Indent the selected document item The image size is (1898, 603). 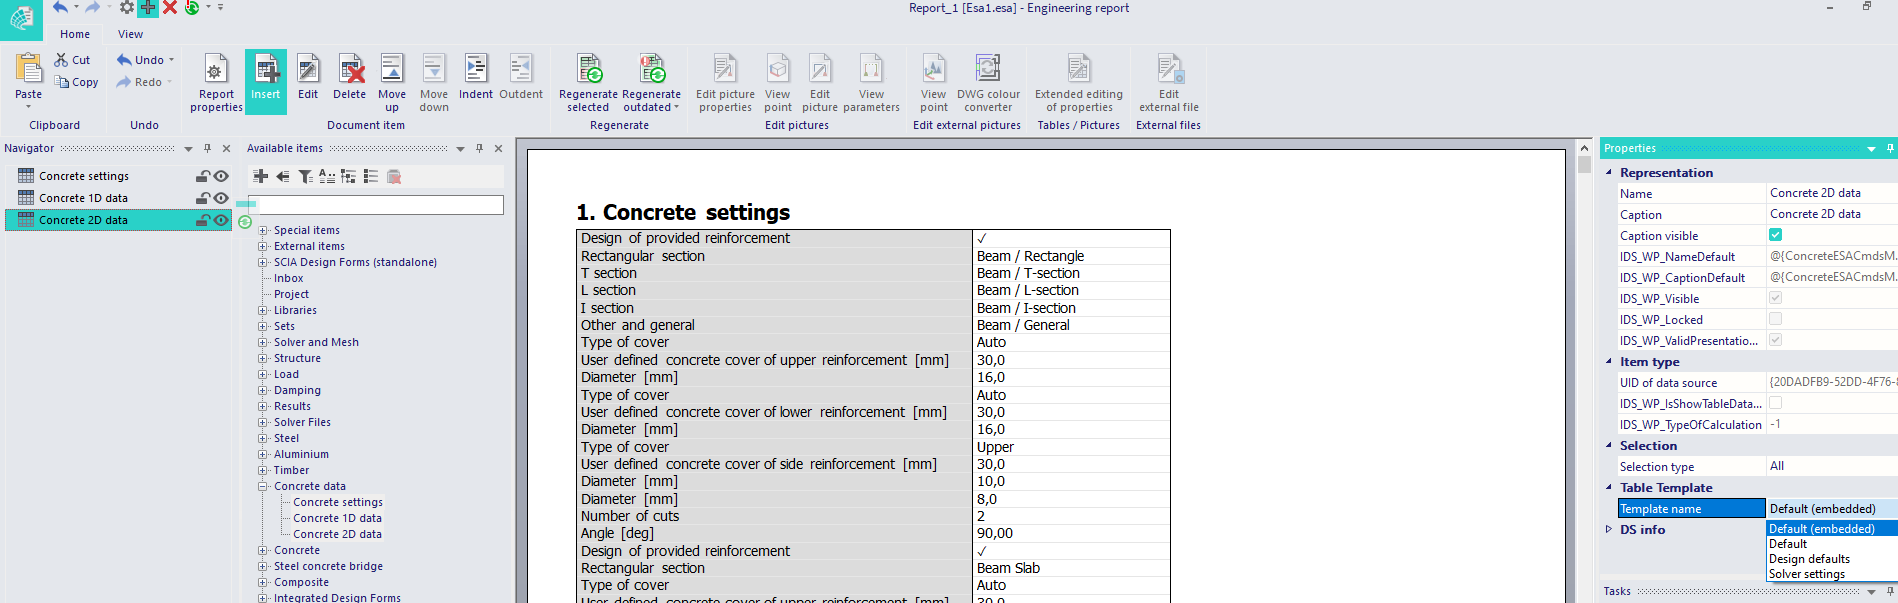pos(476,78)
